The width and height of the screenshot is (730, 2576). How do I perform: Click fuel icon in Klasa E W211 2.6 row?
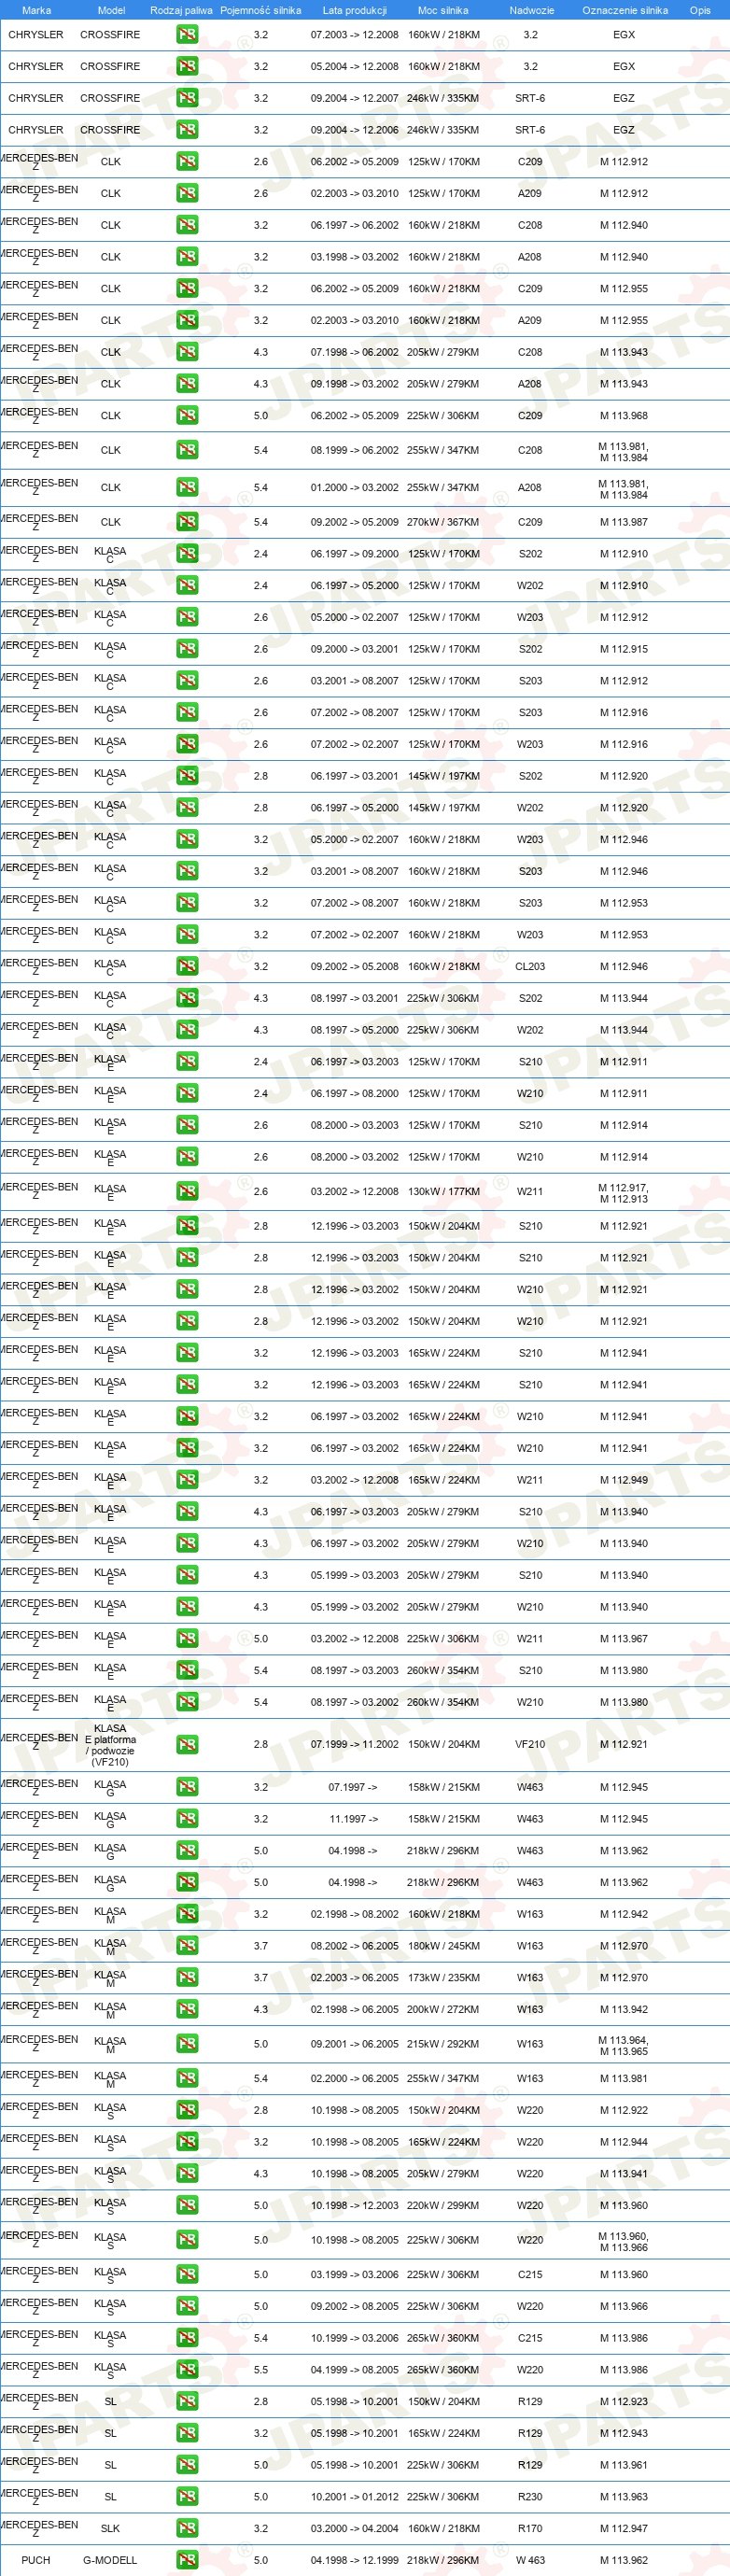click(x=187, y=1191)
